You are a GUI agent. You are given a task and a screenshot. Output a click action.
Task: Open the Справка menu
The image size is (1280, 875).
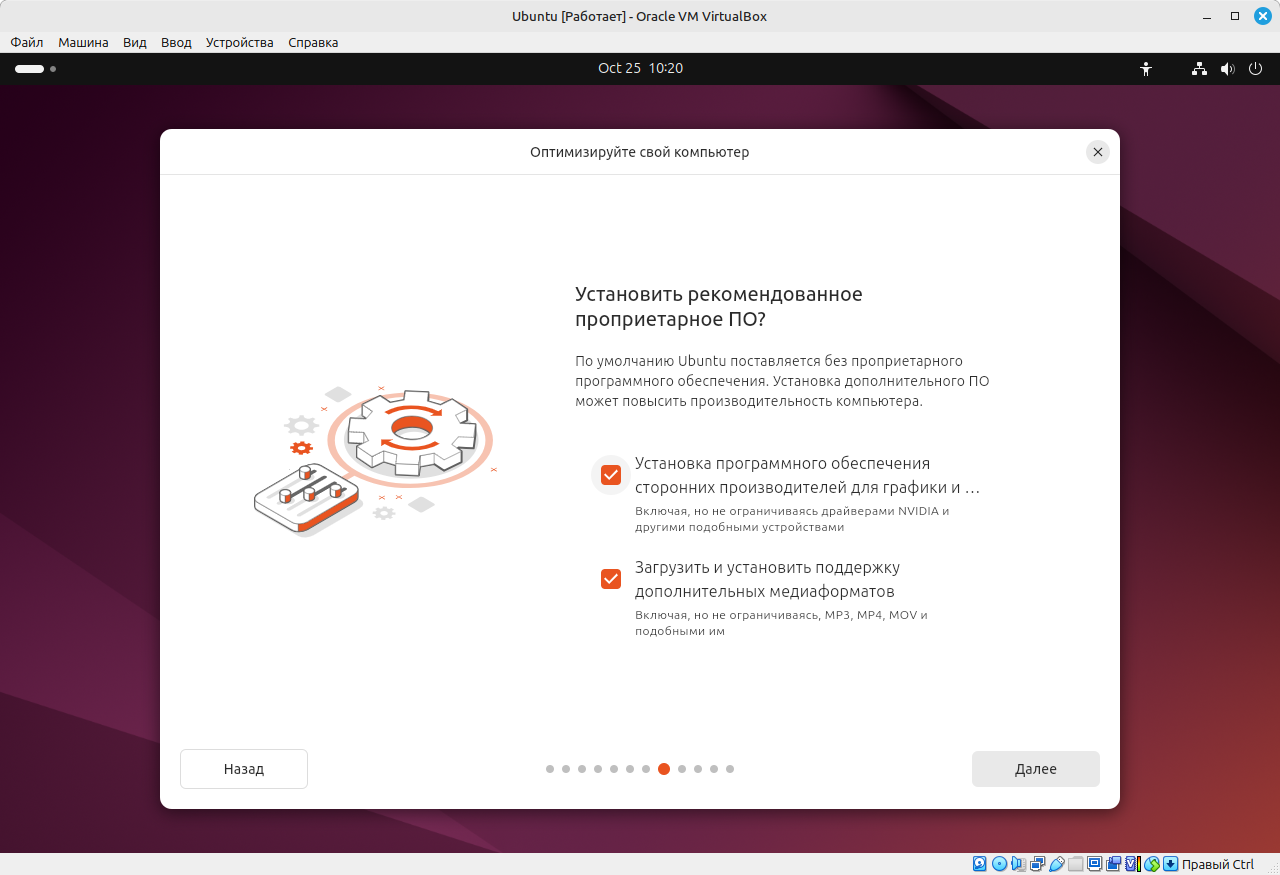313,42
